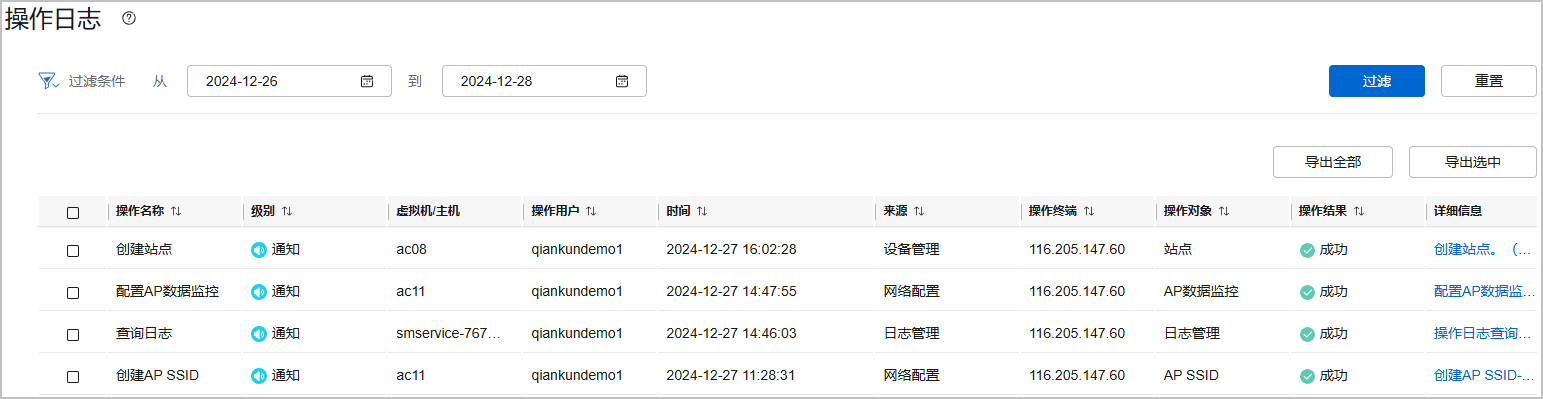This screenshot has width=1543, height=399.
Task: Reset filters with the 重置 button
Action: pos(1489,81)
